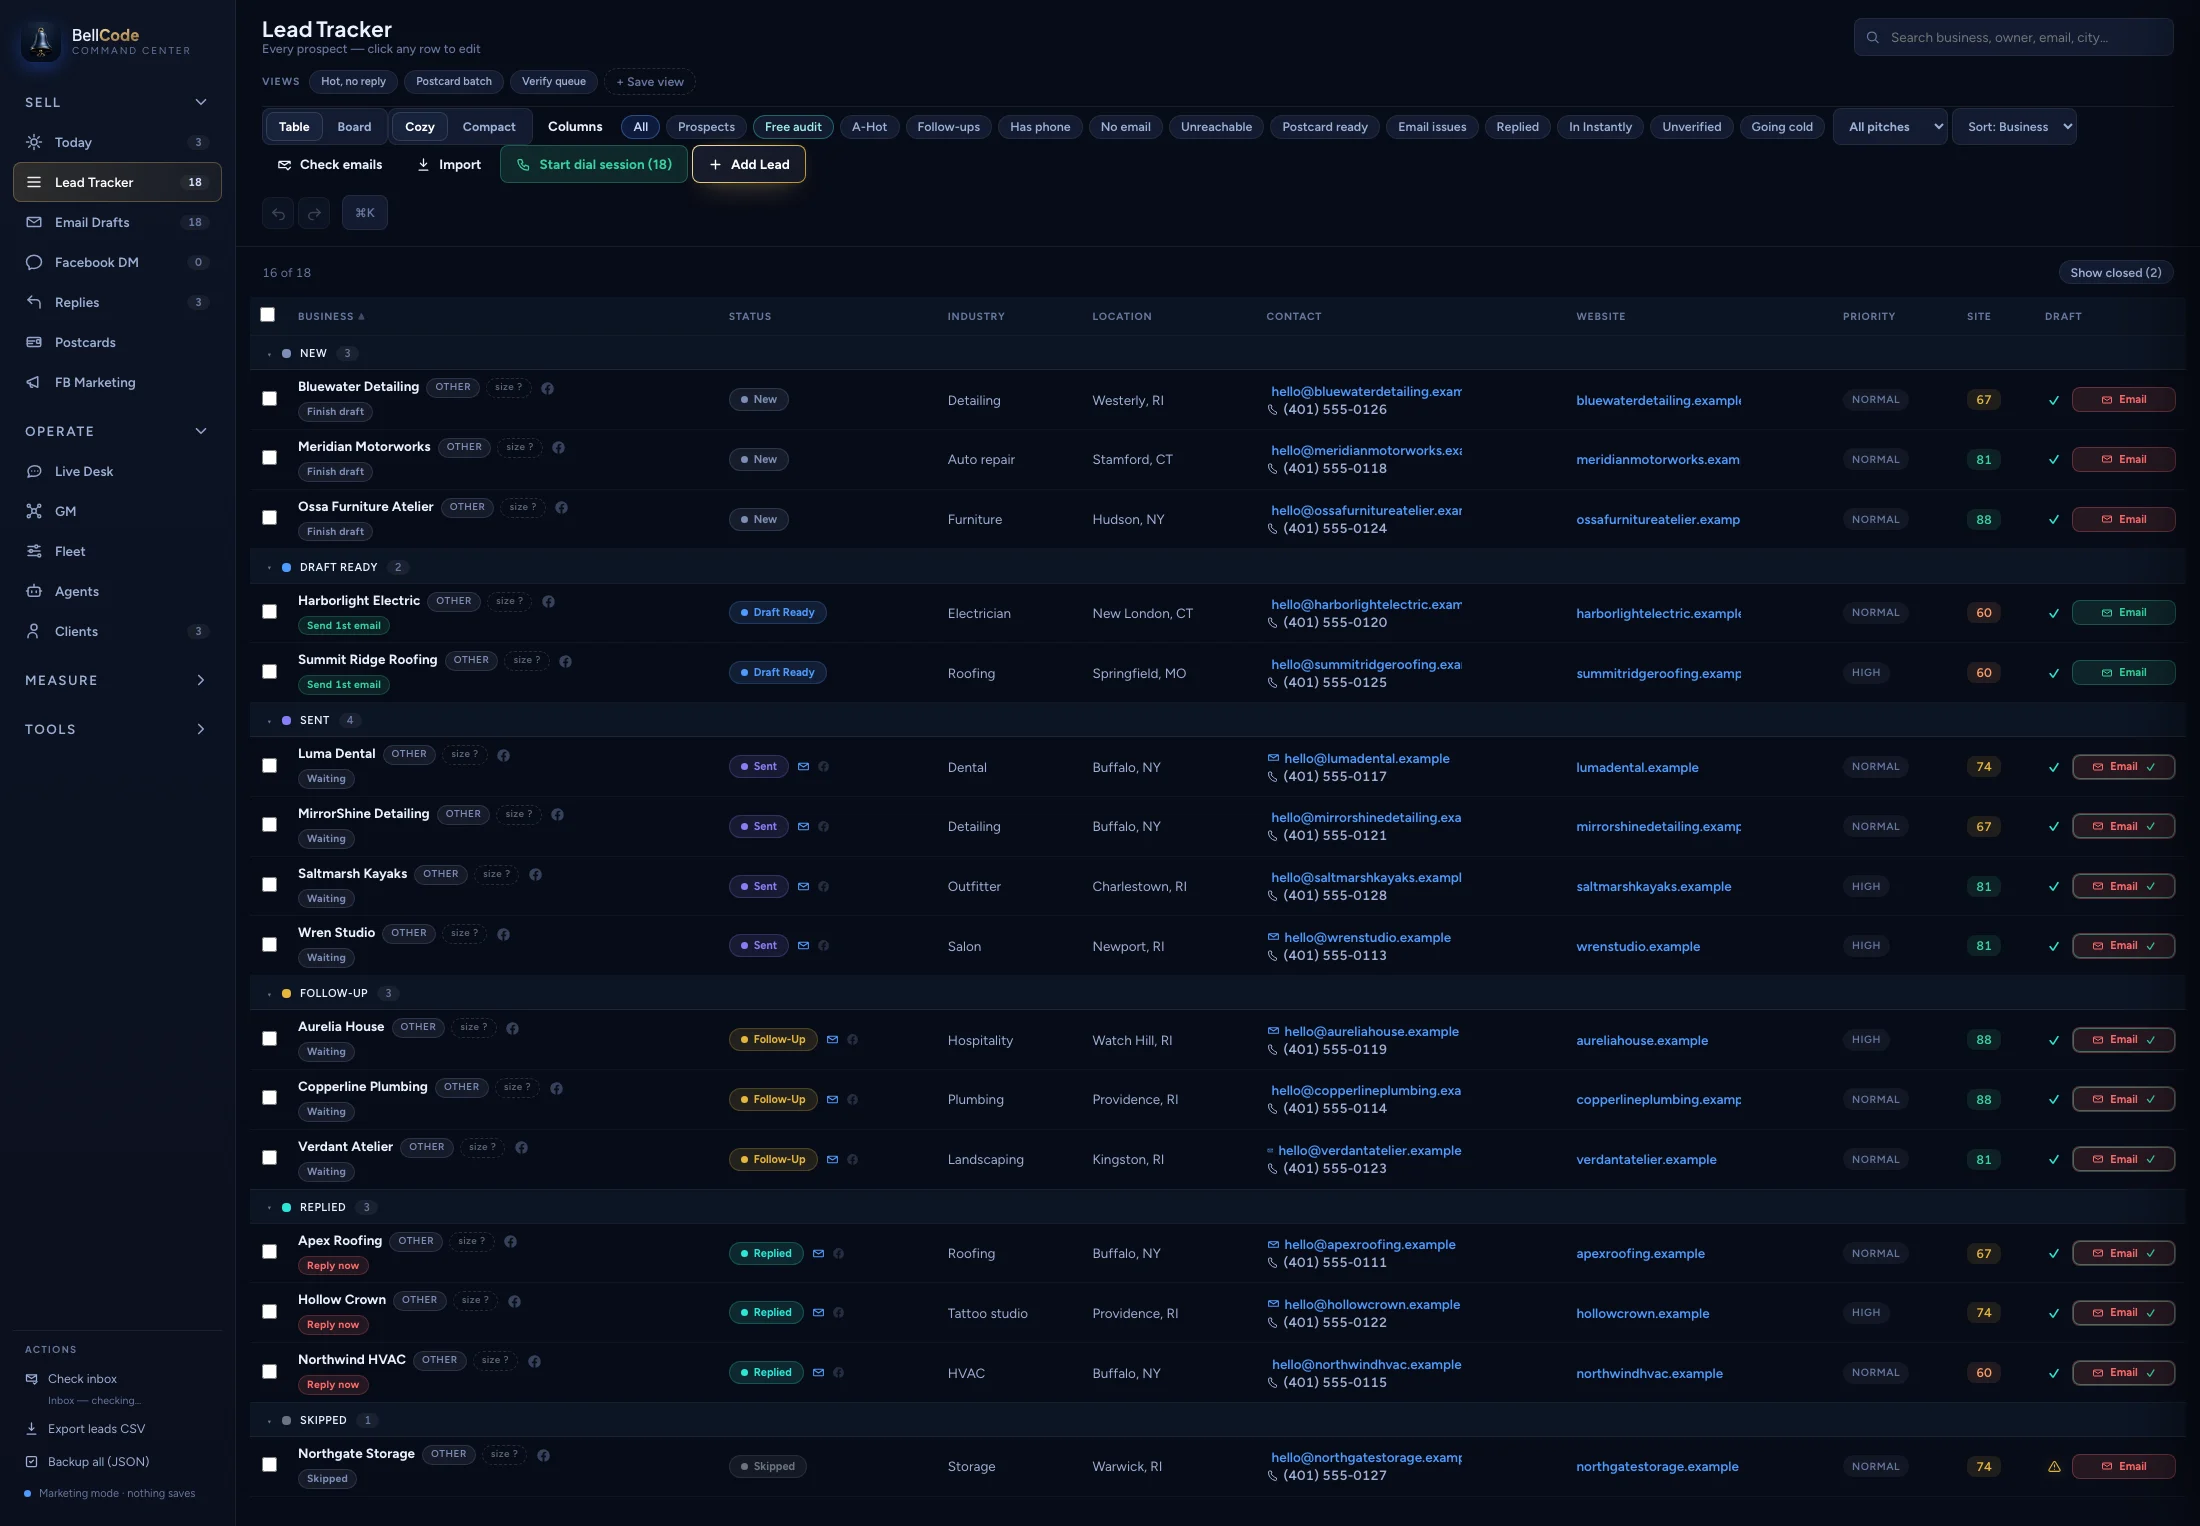This screenshot has width=2200, height=1526.
Task: Filter by A-Hot leads
Action: 869,127
